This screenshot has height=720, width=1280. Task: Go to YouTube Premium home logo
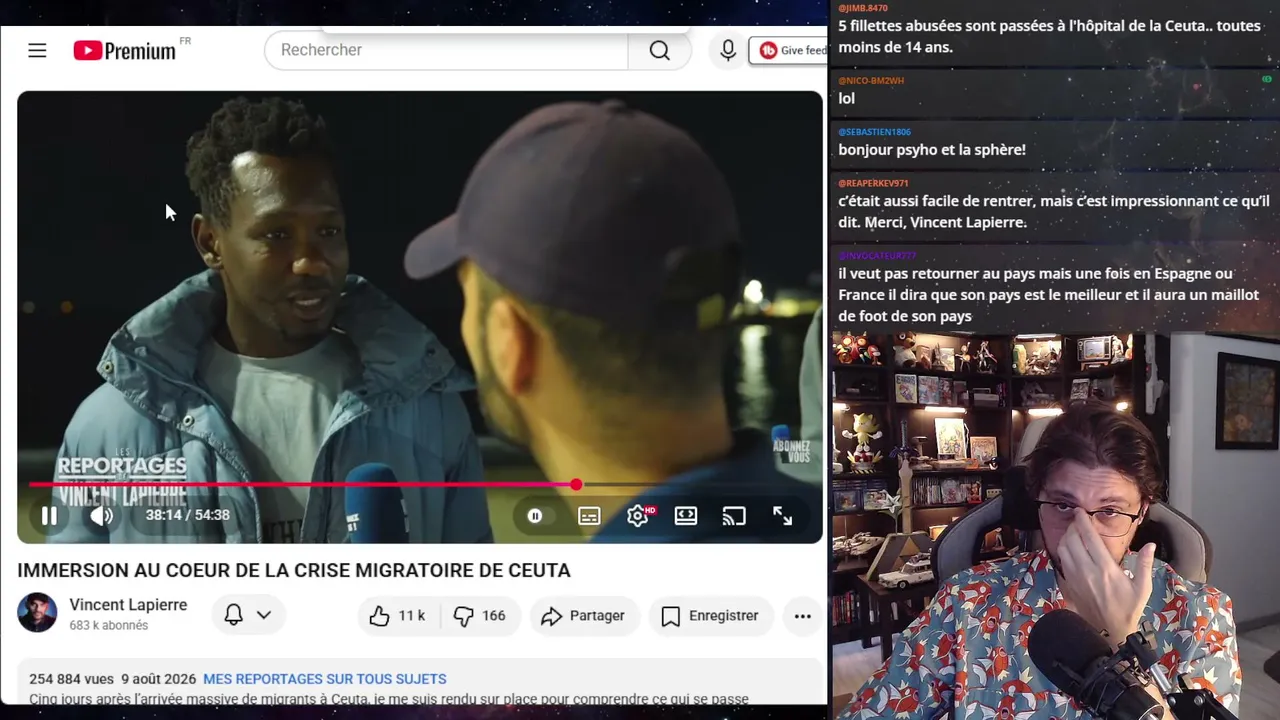coord(125,50)
